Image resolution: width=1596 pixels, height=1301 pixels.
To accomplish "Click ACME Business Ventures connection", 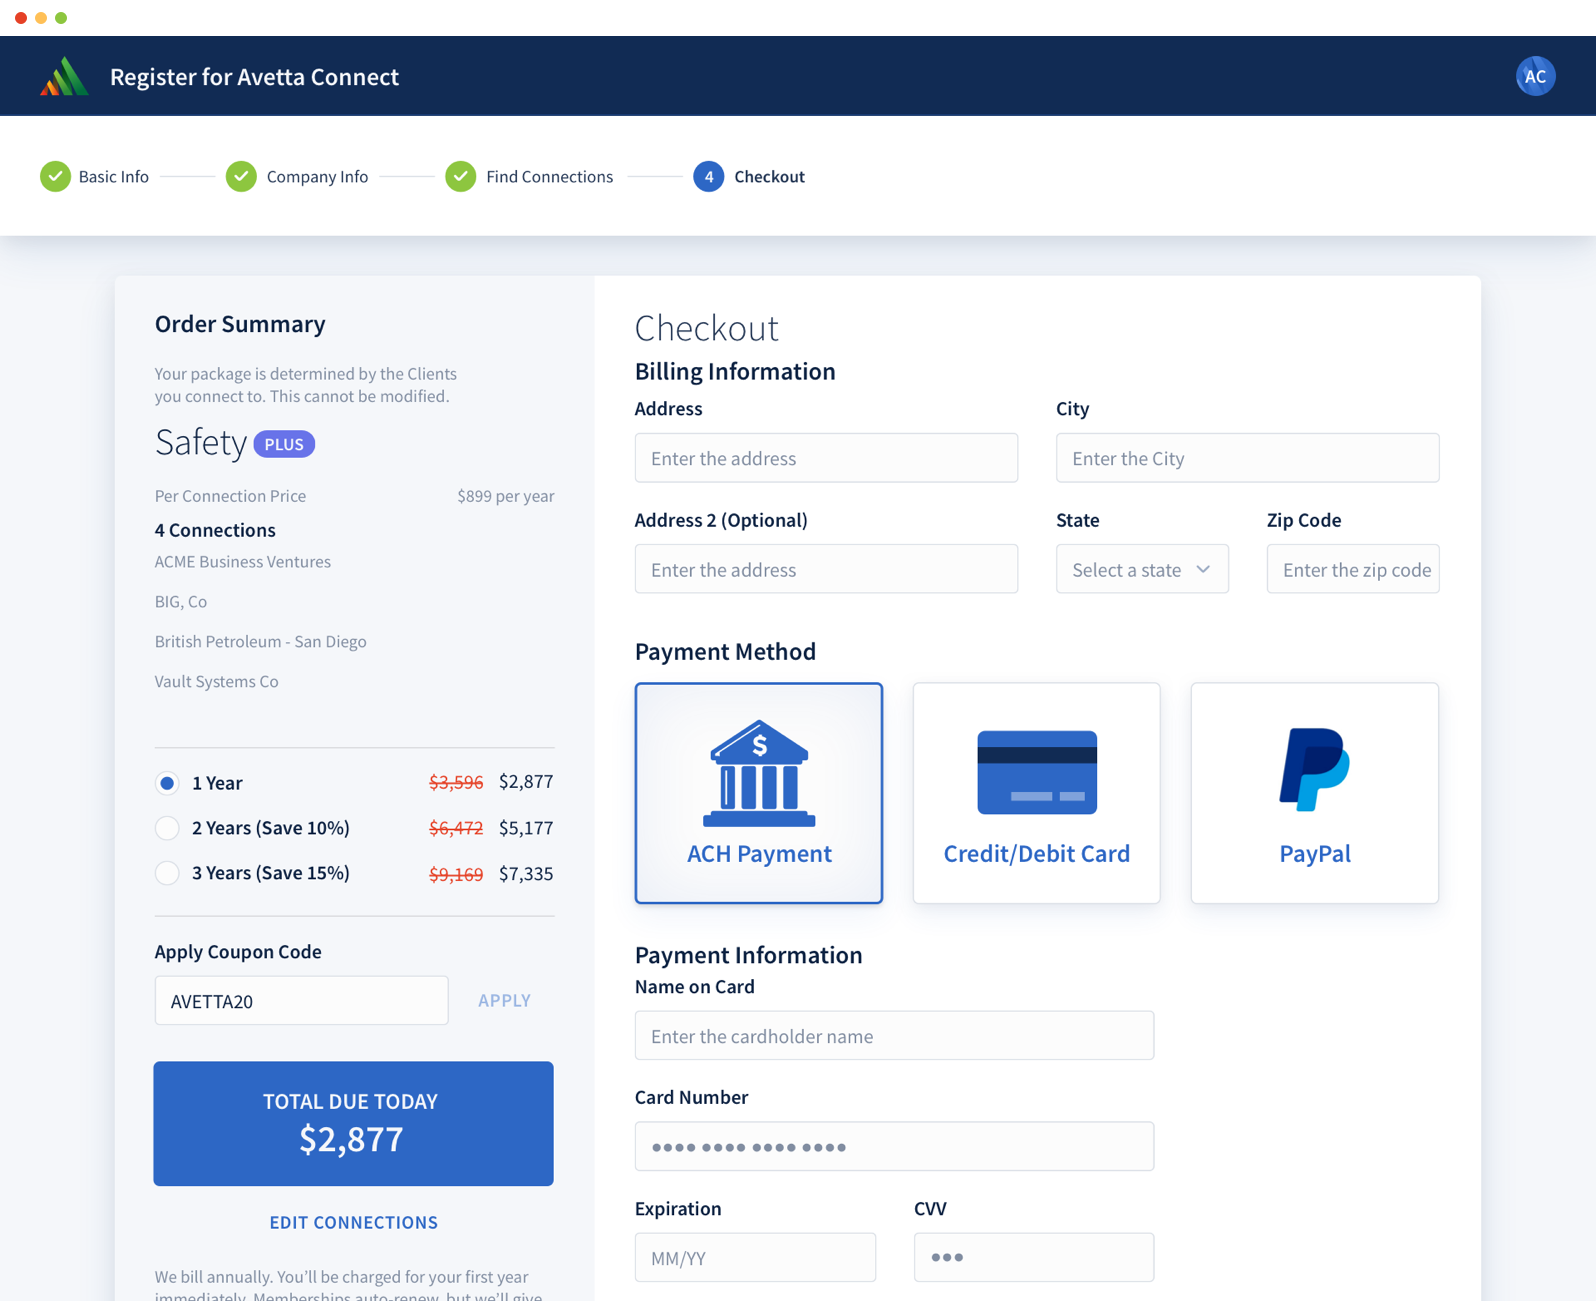I will pyautogui.click(x=243, y=561).
